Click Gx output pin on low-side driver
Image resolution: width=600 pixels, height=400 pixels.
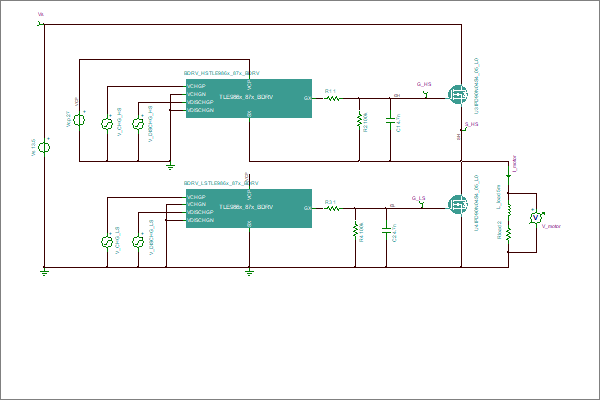307,208
